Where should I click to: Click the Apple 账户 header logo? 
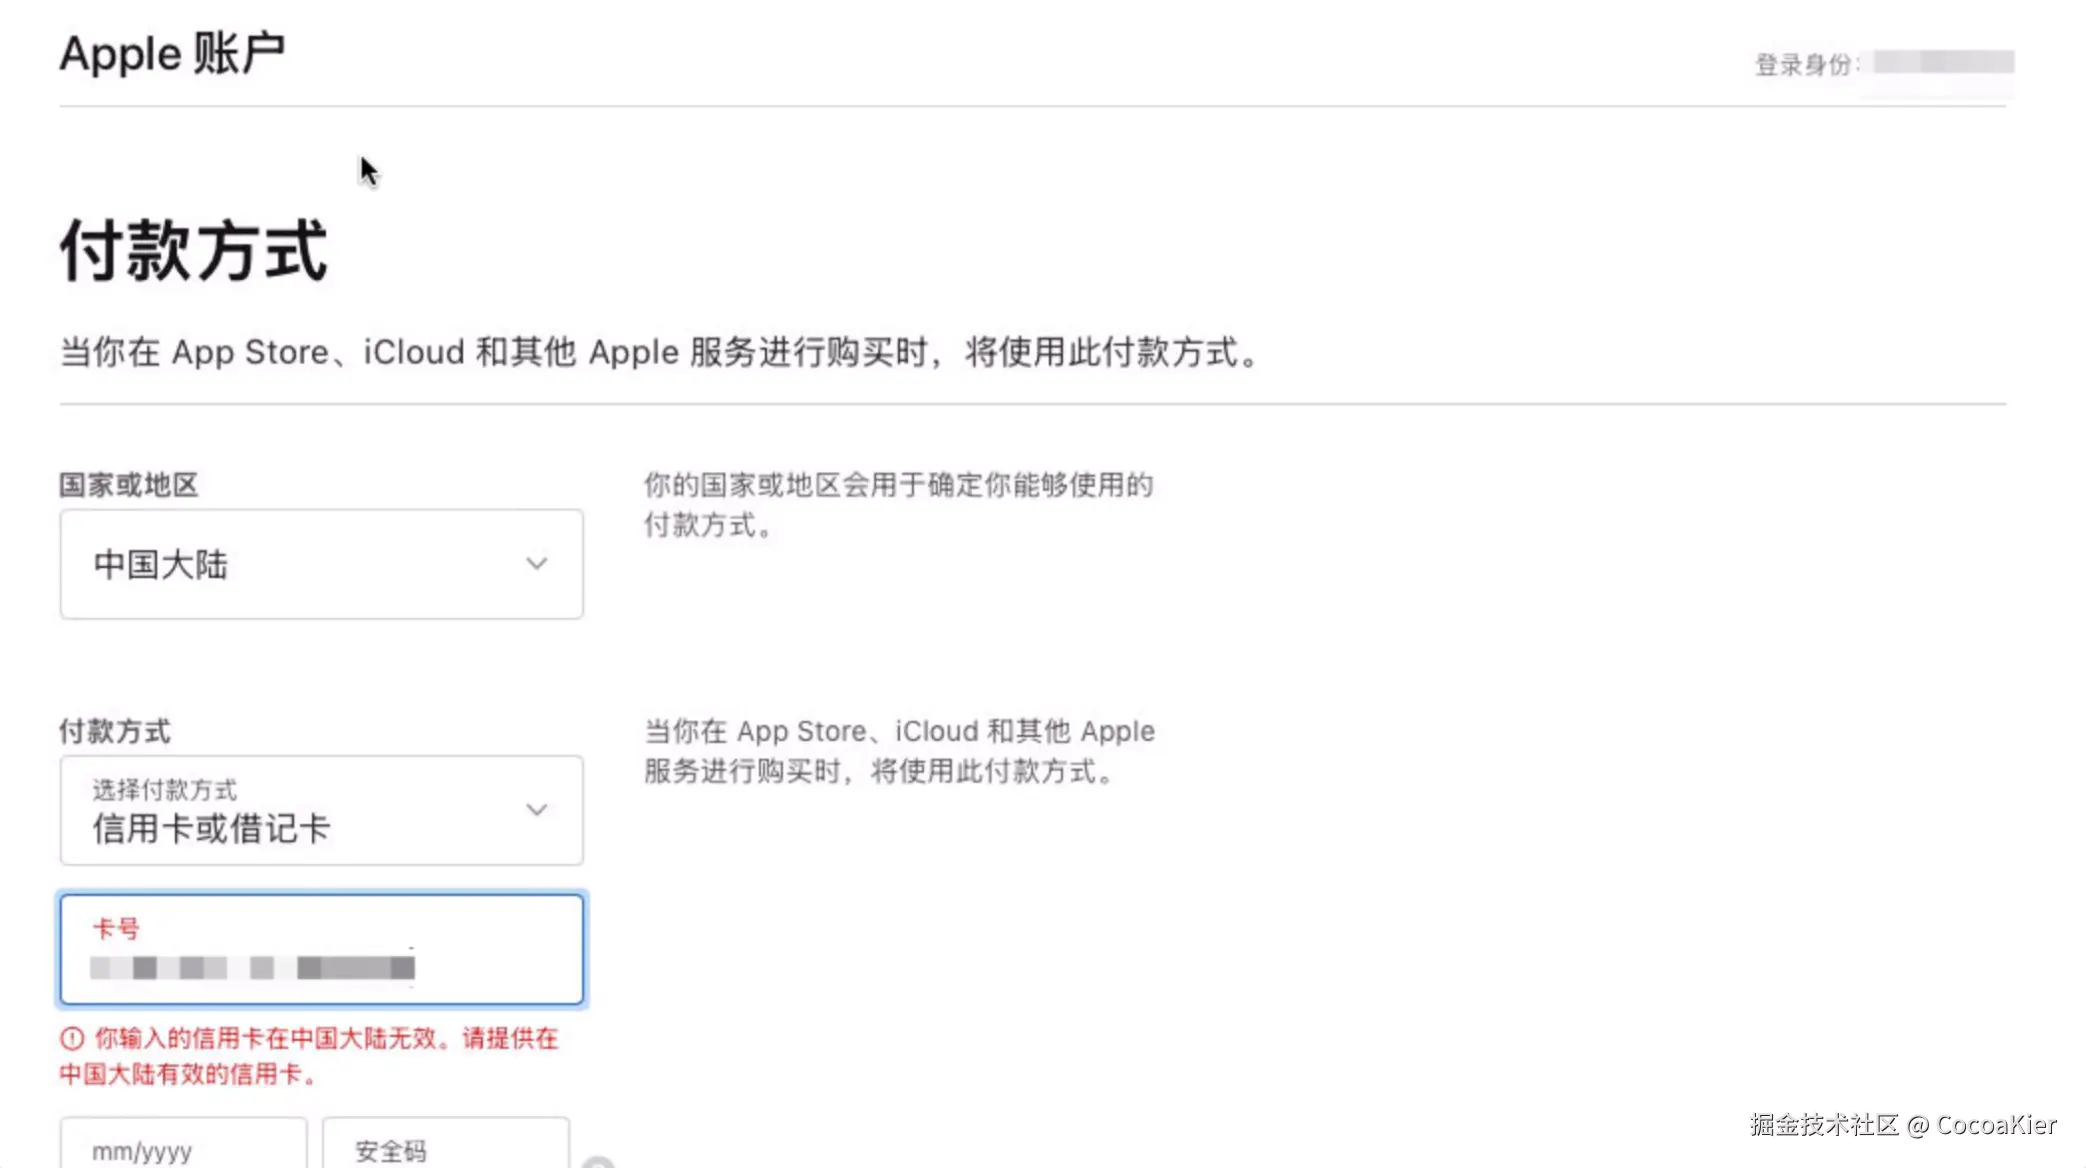pyautogui.click(x=172, y=53)
